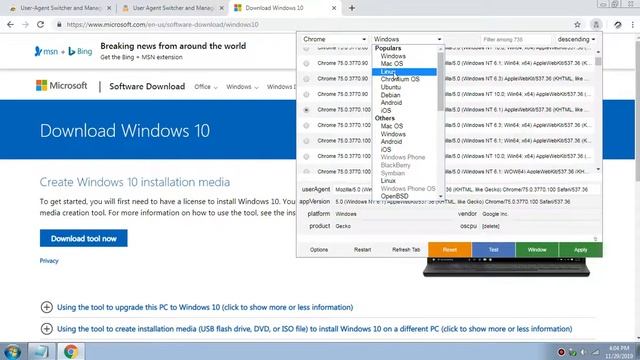Click the red tray icon in the taskbar
This screenshot has width=640, height=360.
[x=561, y=352]
